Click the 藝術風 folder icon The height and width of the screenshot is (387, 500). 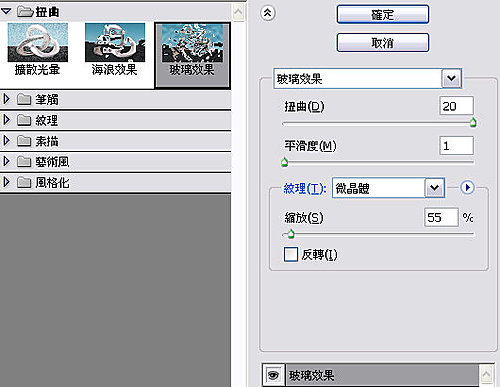point(24,162)
